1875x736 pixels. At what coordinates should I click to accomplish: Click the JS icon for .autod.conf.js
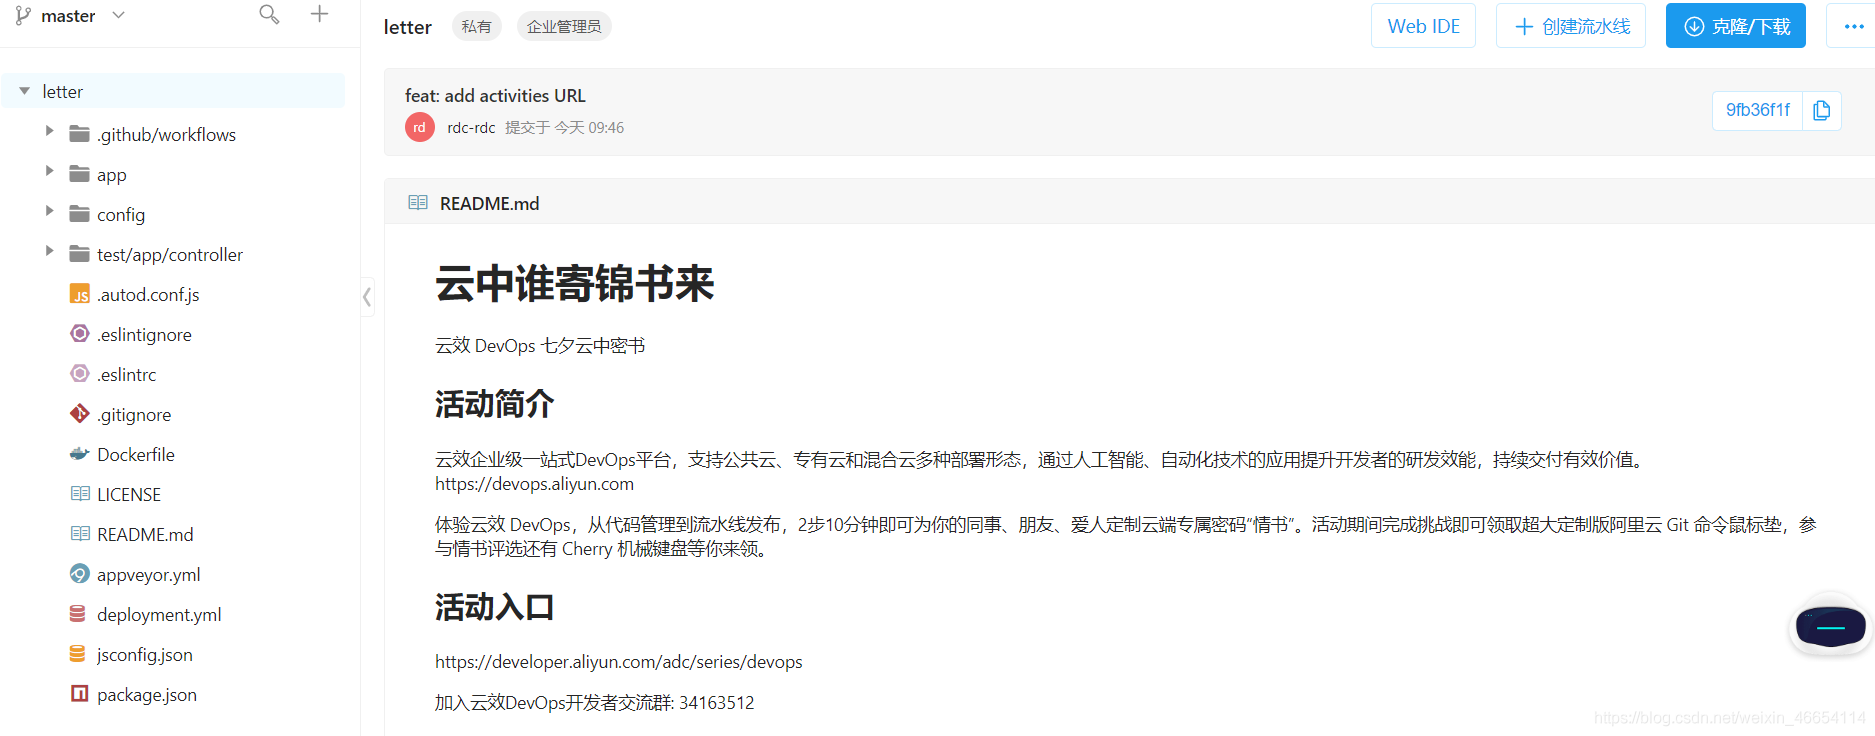pos(80,294)
